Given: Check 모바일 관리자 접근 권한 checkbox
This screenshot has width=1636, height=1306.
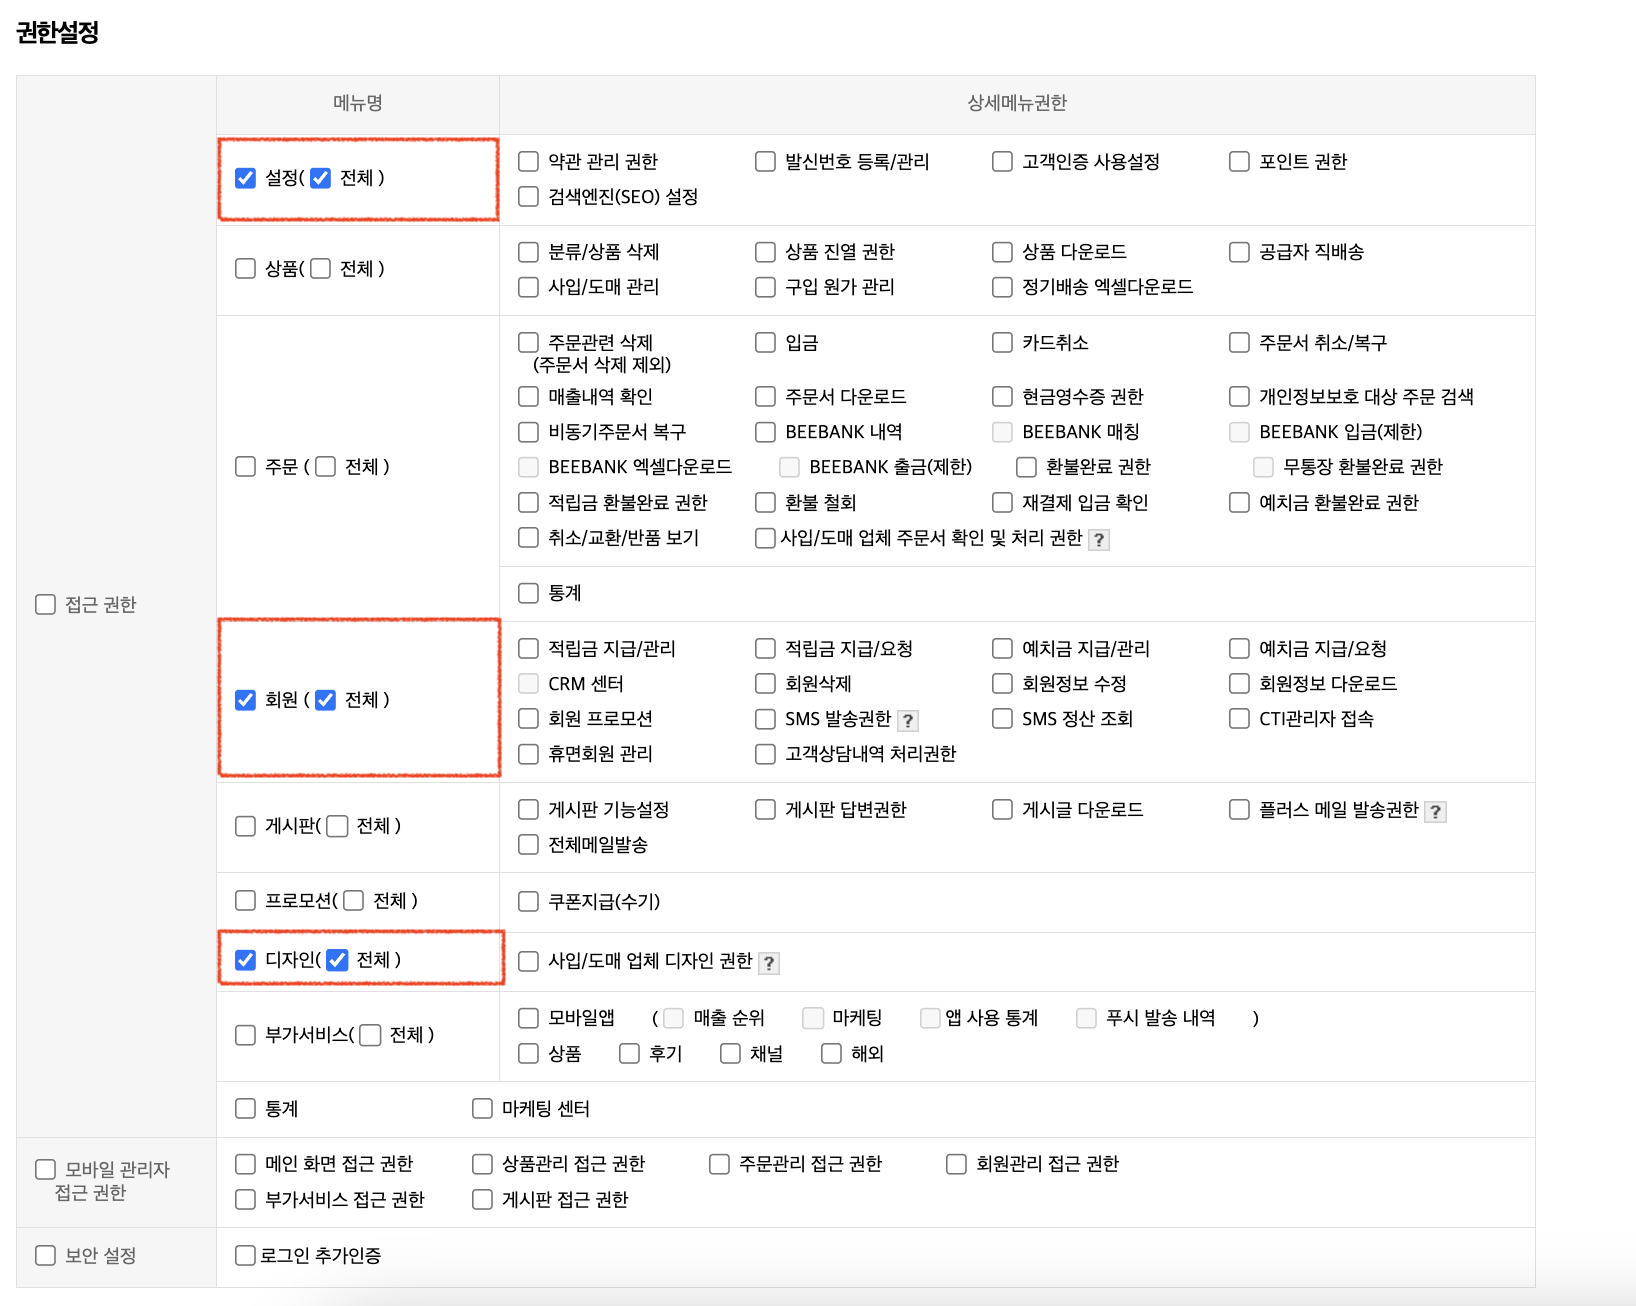Looking at the screenshot, I should click(x=45, y=1170).
